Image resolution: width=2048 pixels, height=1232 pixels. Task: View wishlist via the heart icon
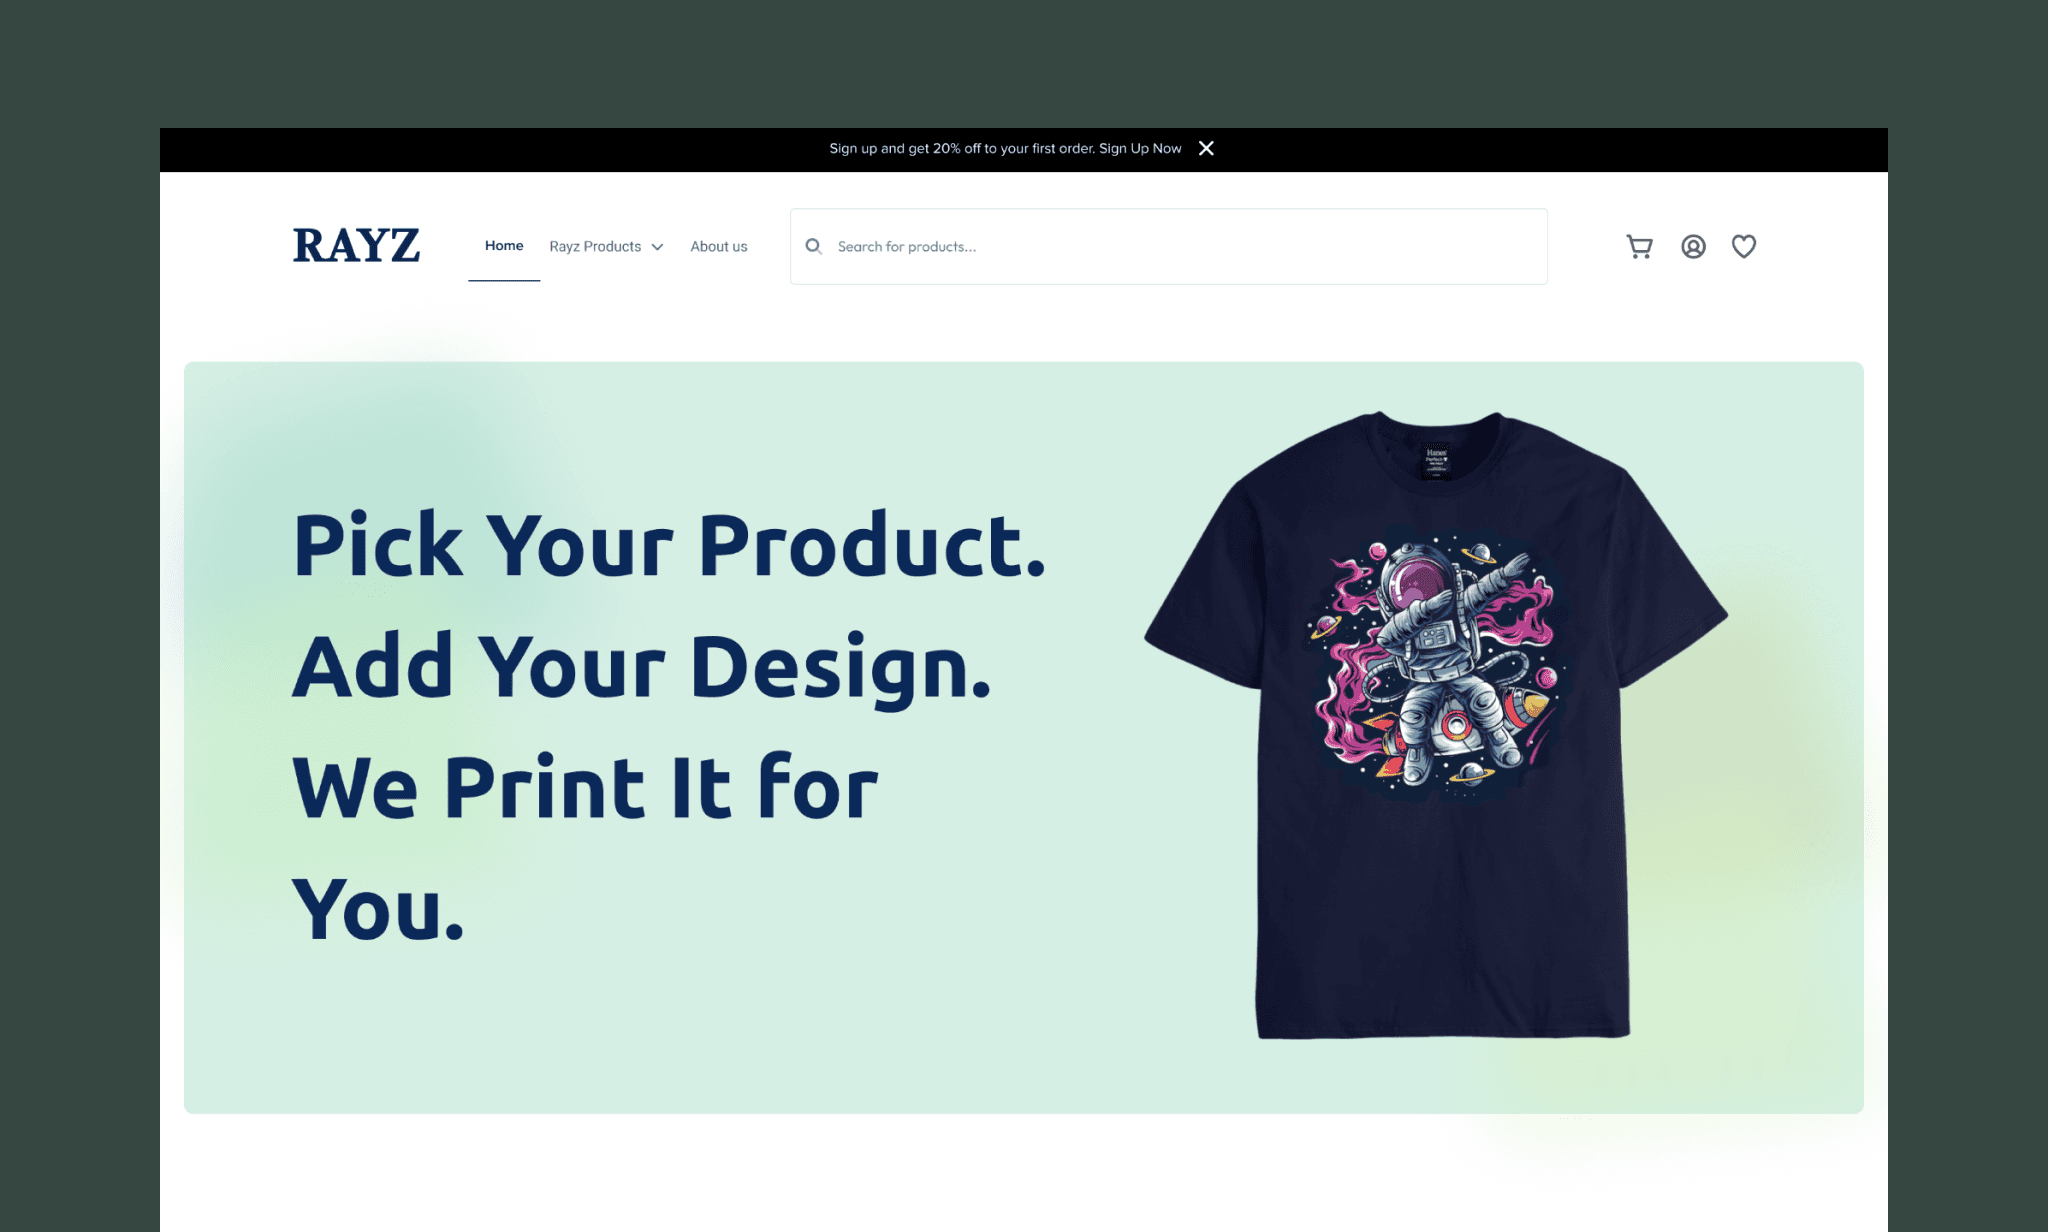(1744, 246)
